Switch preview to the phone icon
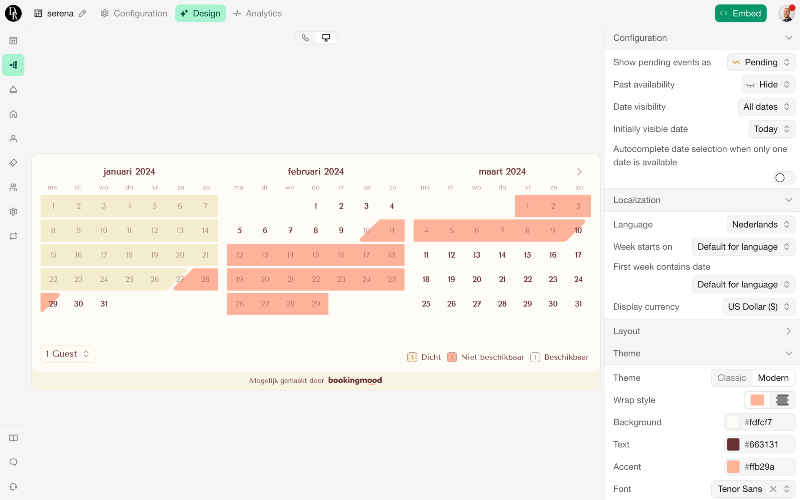 pyautogui.click(x=305, y=38)
